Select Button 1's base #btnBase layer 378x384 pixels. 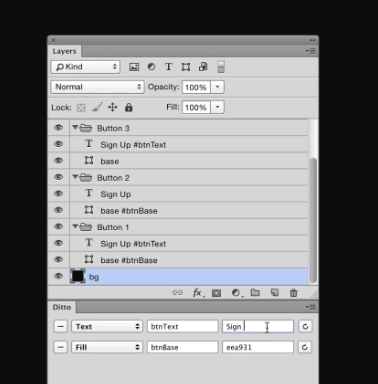pos(189,260)
